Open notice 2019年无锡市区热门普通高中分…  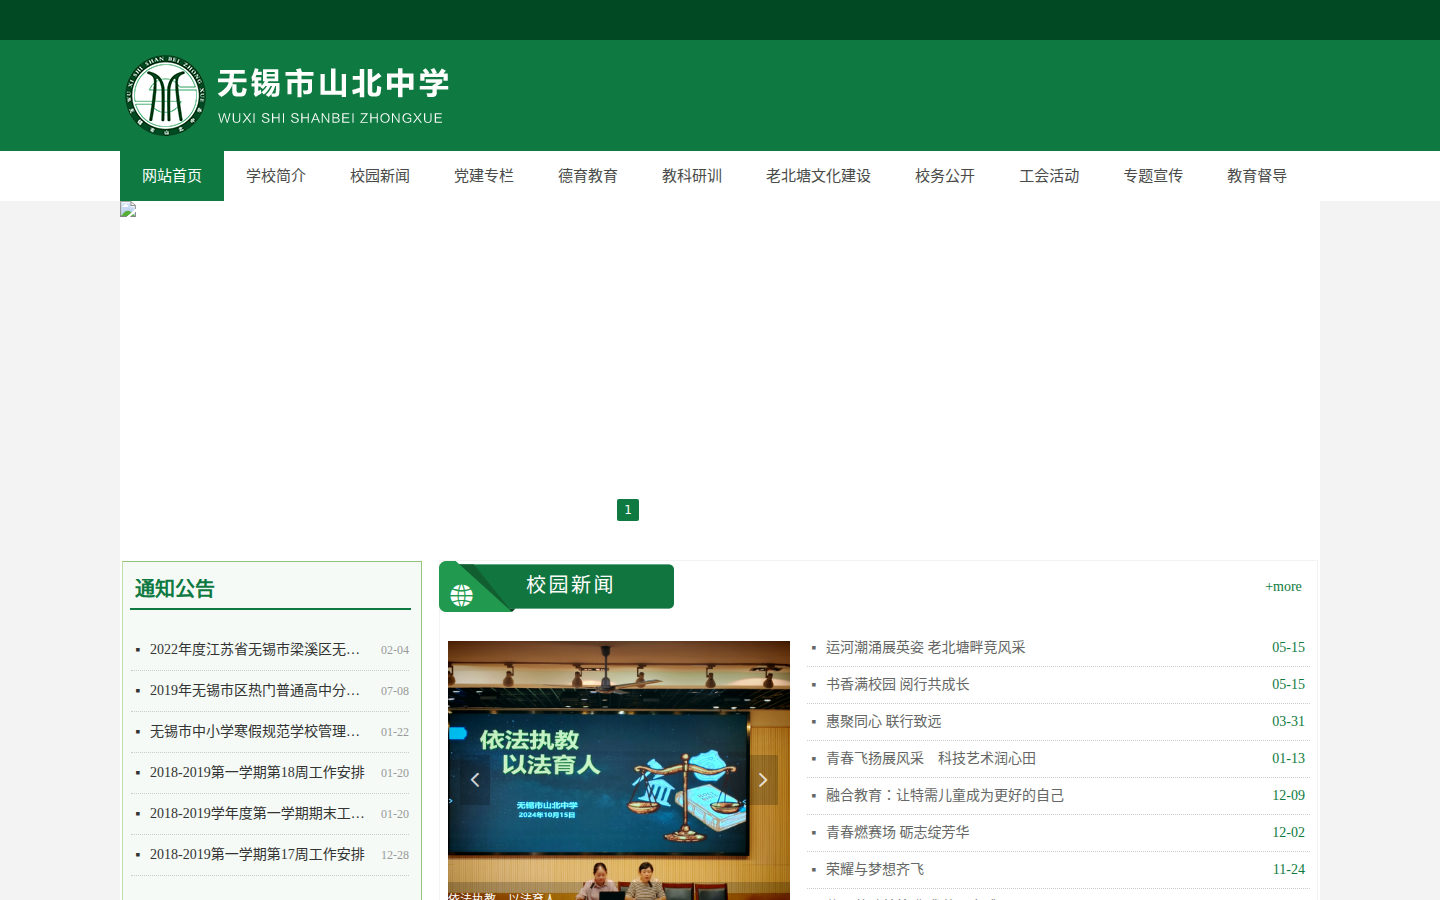[x=255, y=691]
